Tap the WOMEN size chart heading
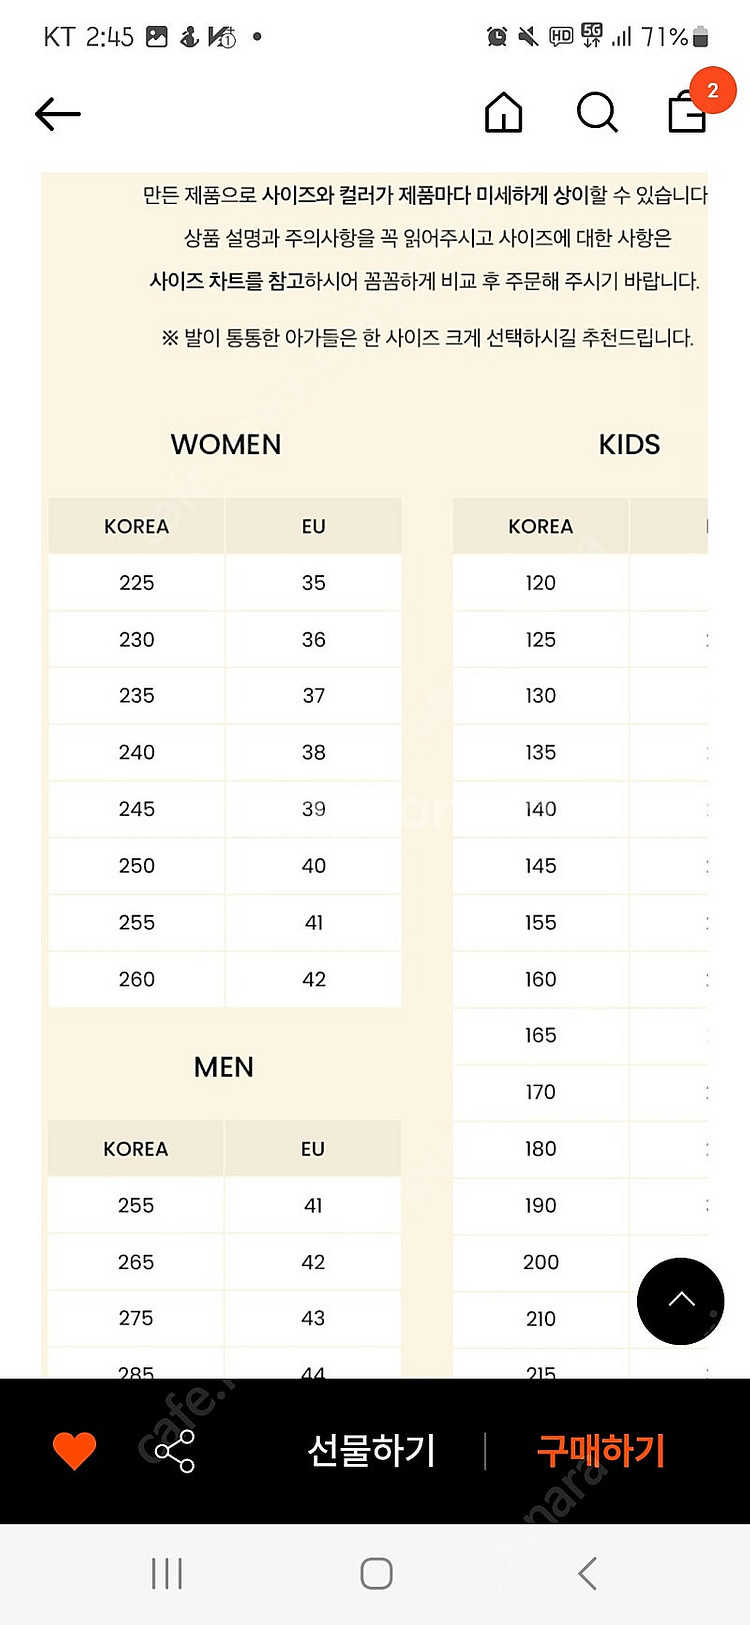The width and height of the screenshot is (750, 1625). coord(226,444)
